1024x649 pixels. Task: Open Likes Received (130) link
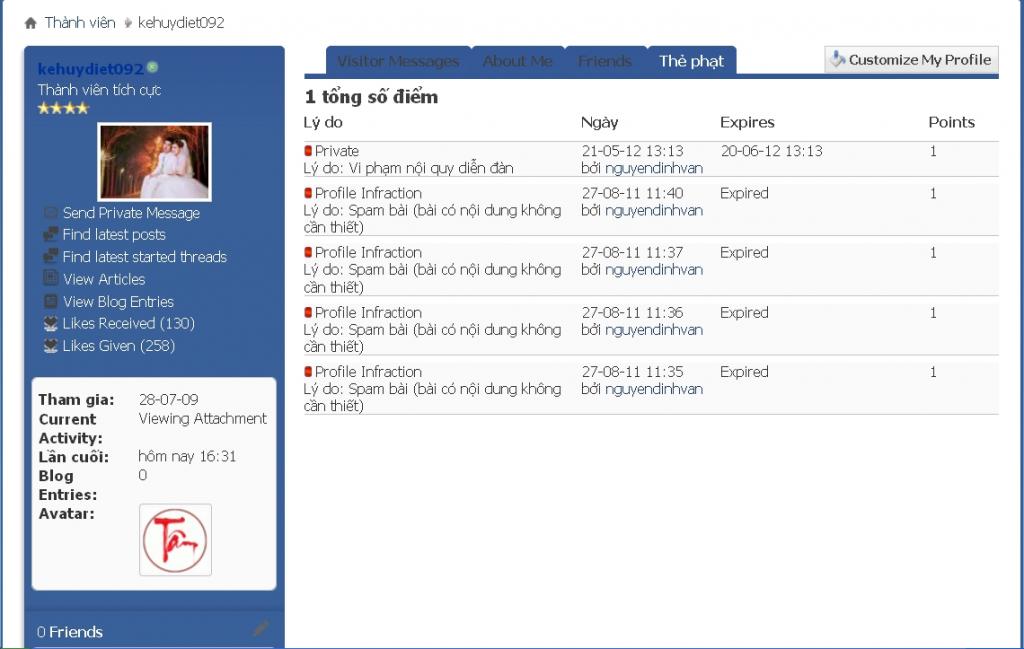coord(129,323)
